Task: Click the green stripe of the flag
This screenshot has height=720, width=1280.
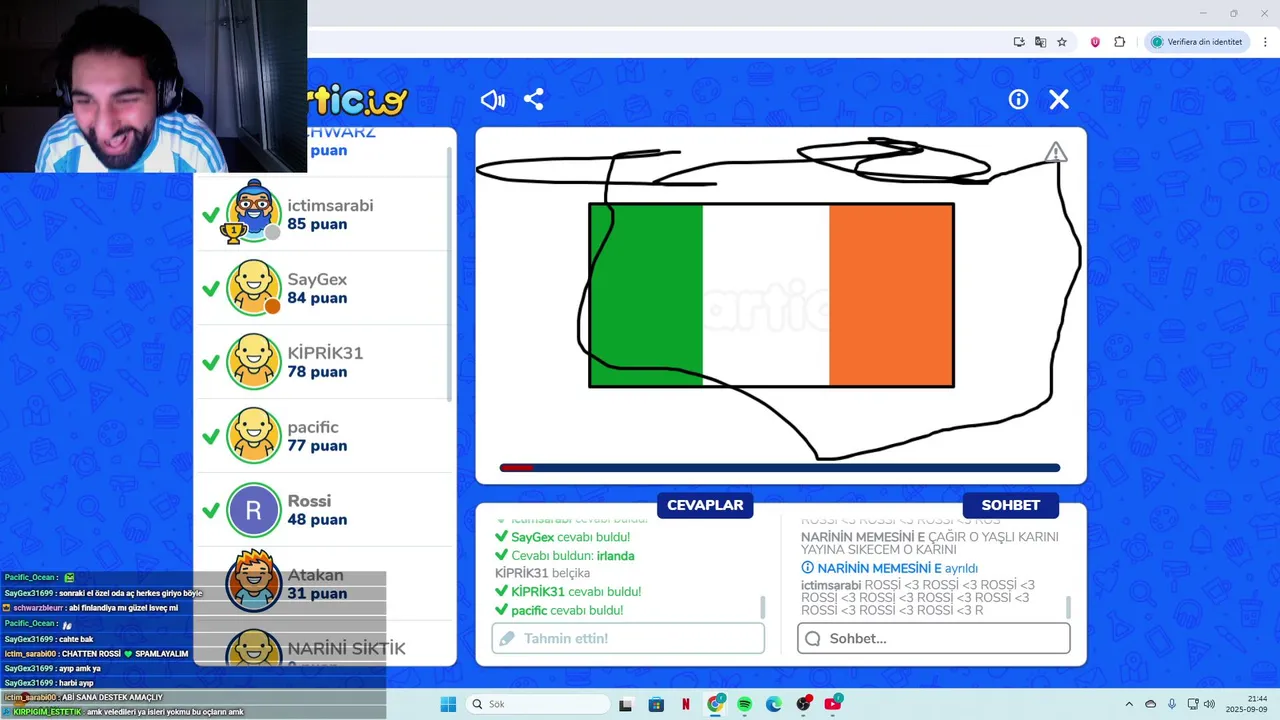Action: [x=646, y=295]
